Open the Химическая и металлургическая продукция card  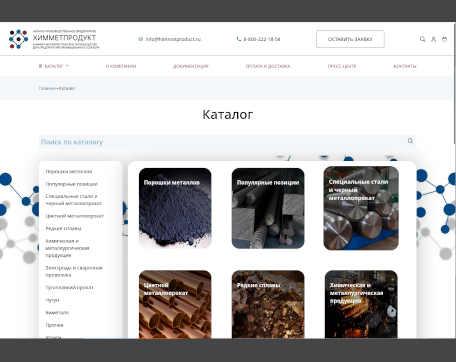361,304
